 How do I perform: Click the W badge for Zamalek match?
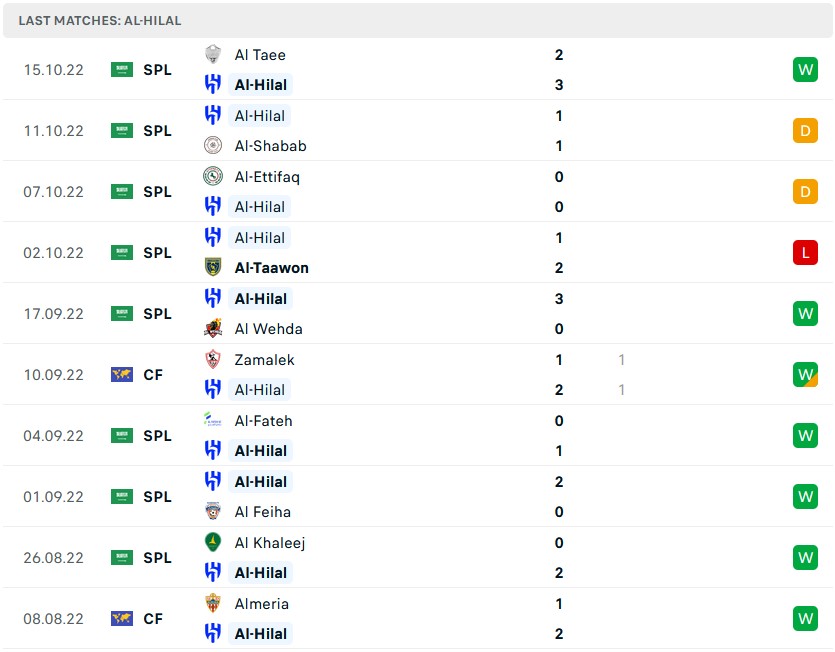click(805, 375)
